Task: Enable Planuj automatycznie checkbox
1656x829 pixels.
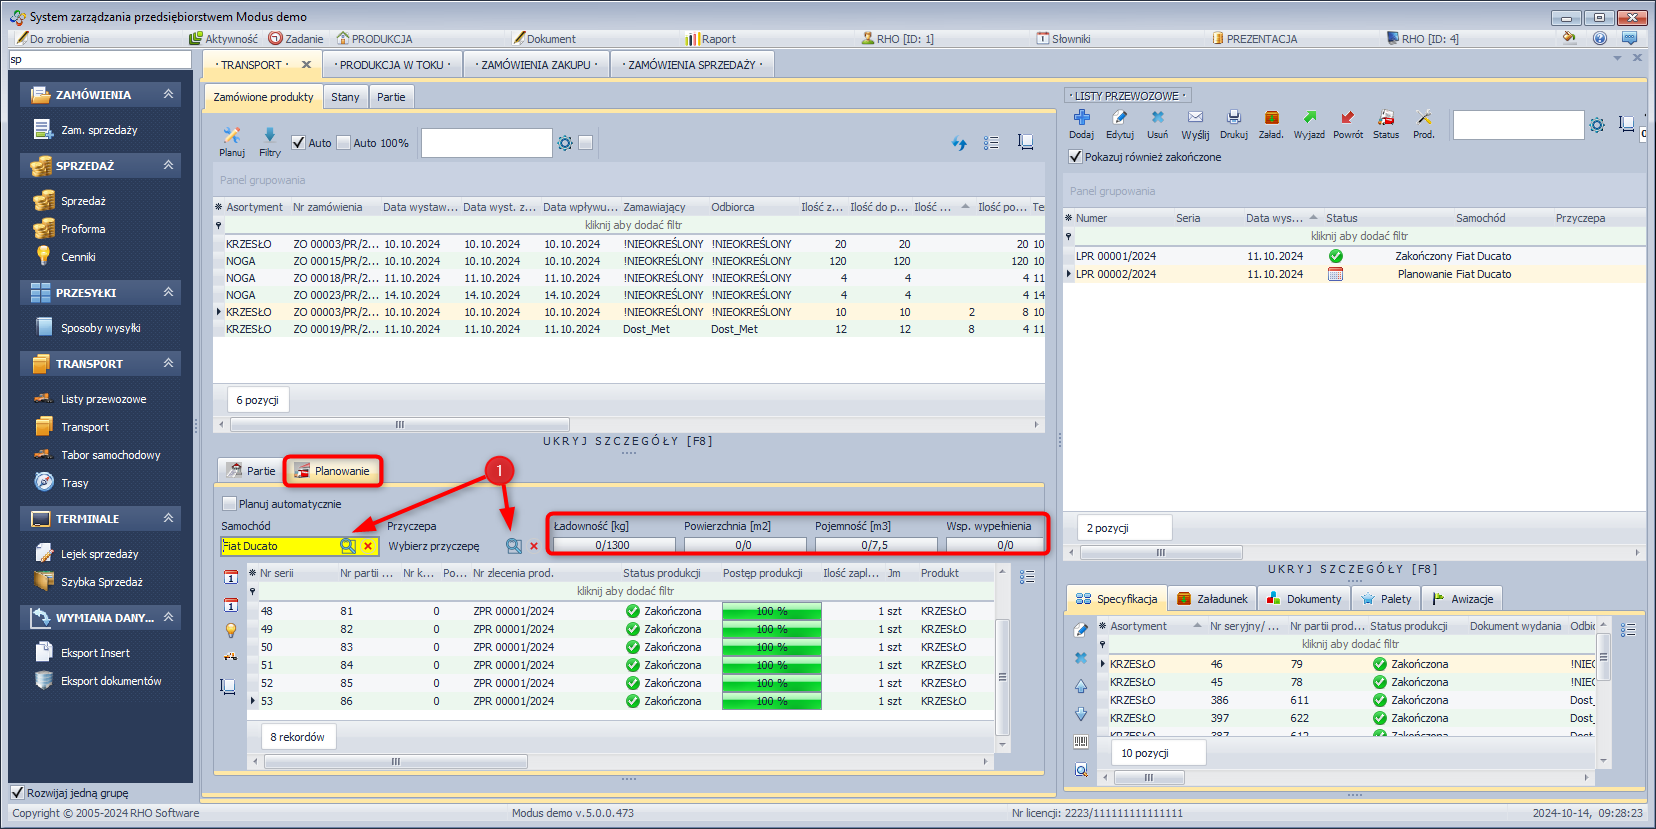Action: (x=230, y=504)
